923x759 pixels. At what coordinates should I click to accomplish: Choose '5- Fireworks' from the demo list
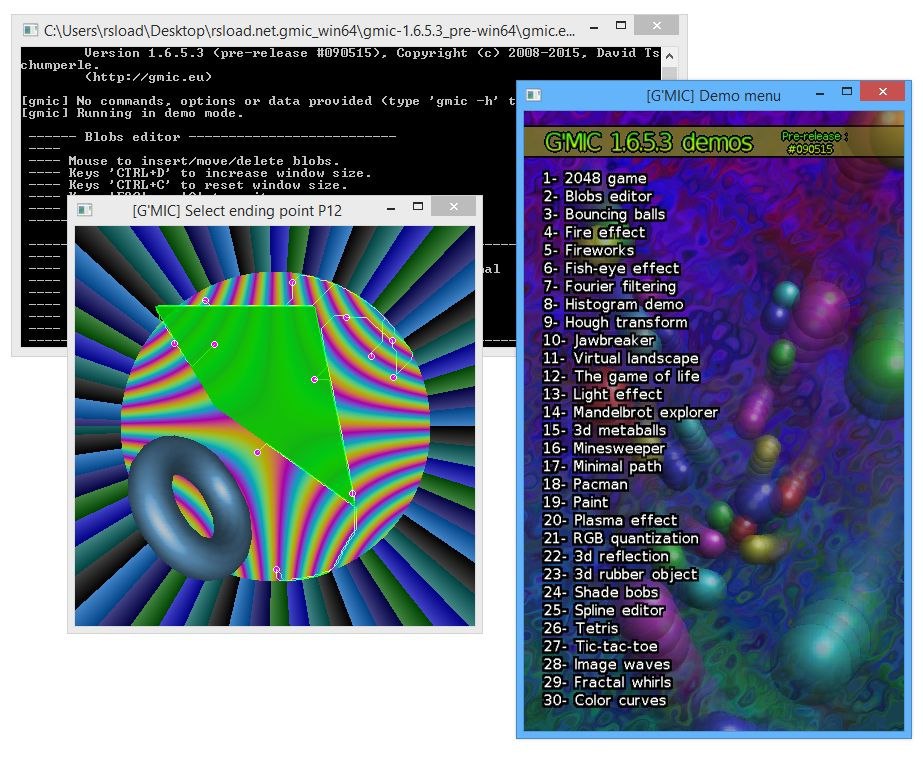(589, 250)
